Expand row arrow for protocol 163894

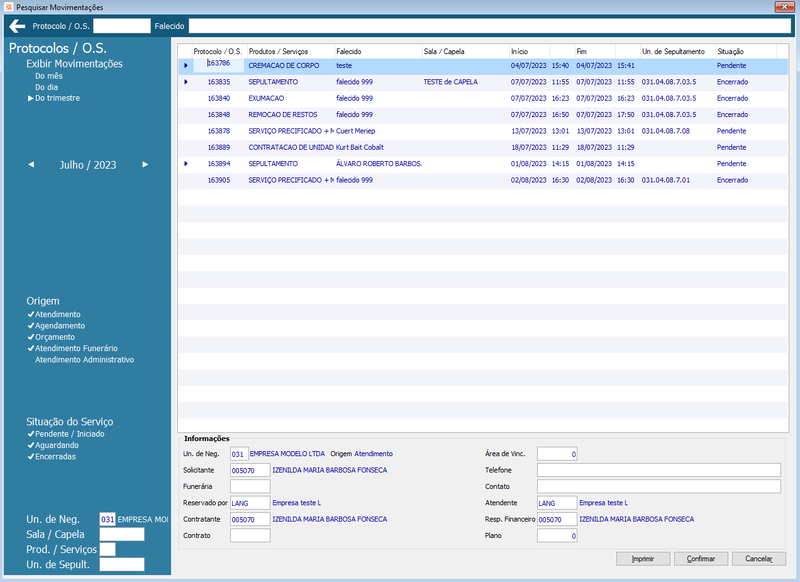click(x=186, y=164)
